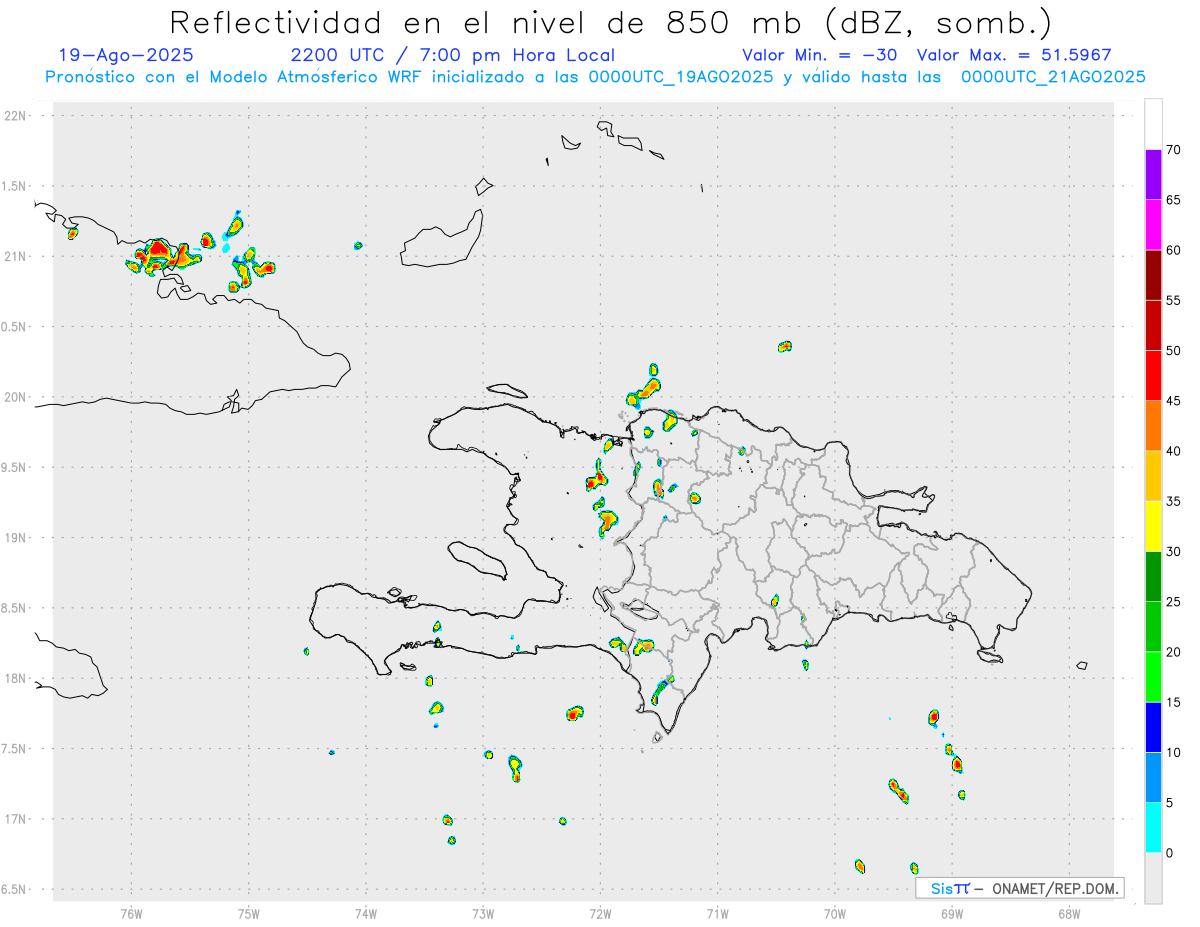1200x927 pixels.
Task: Select the orange 40–45 dBZ colorbar segment
Action: coord(1153,426)
